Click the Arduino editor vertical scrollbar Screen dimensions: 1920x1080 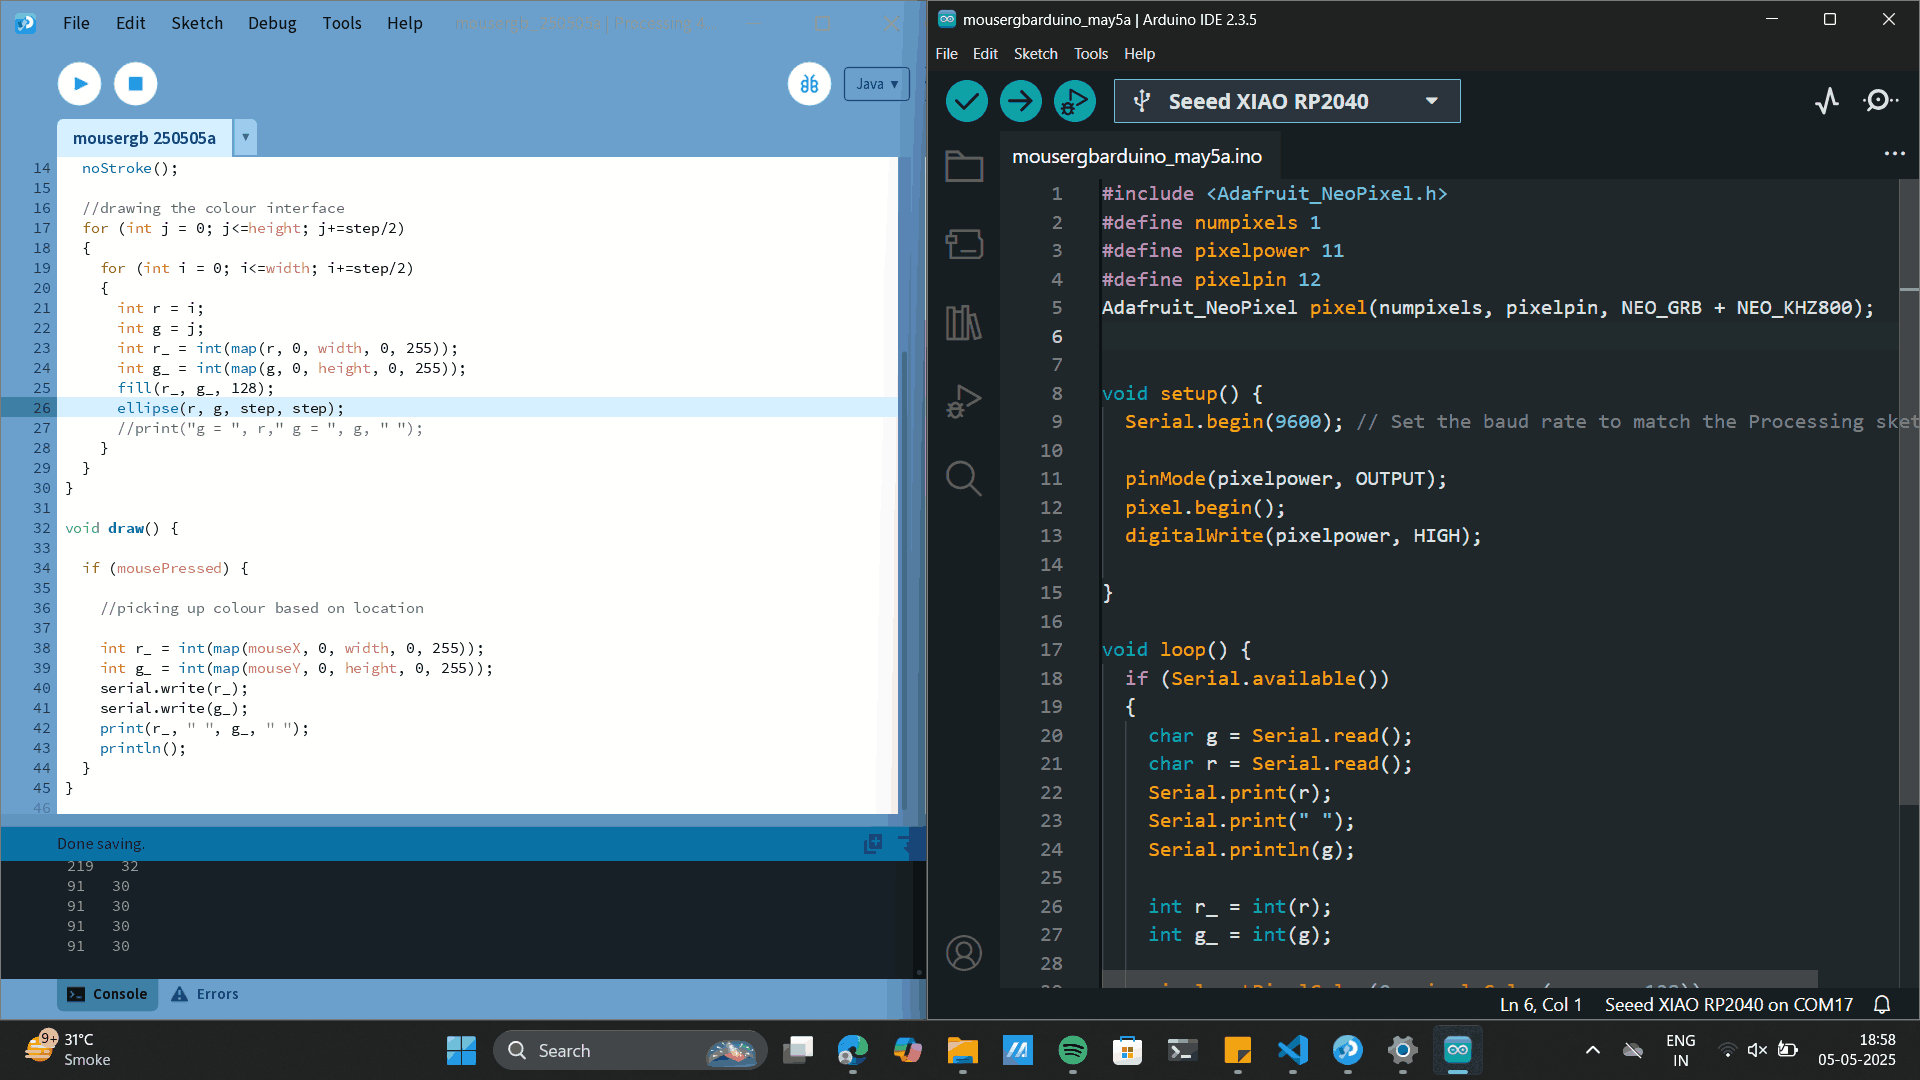coord(1908,490)
